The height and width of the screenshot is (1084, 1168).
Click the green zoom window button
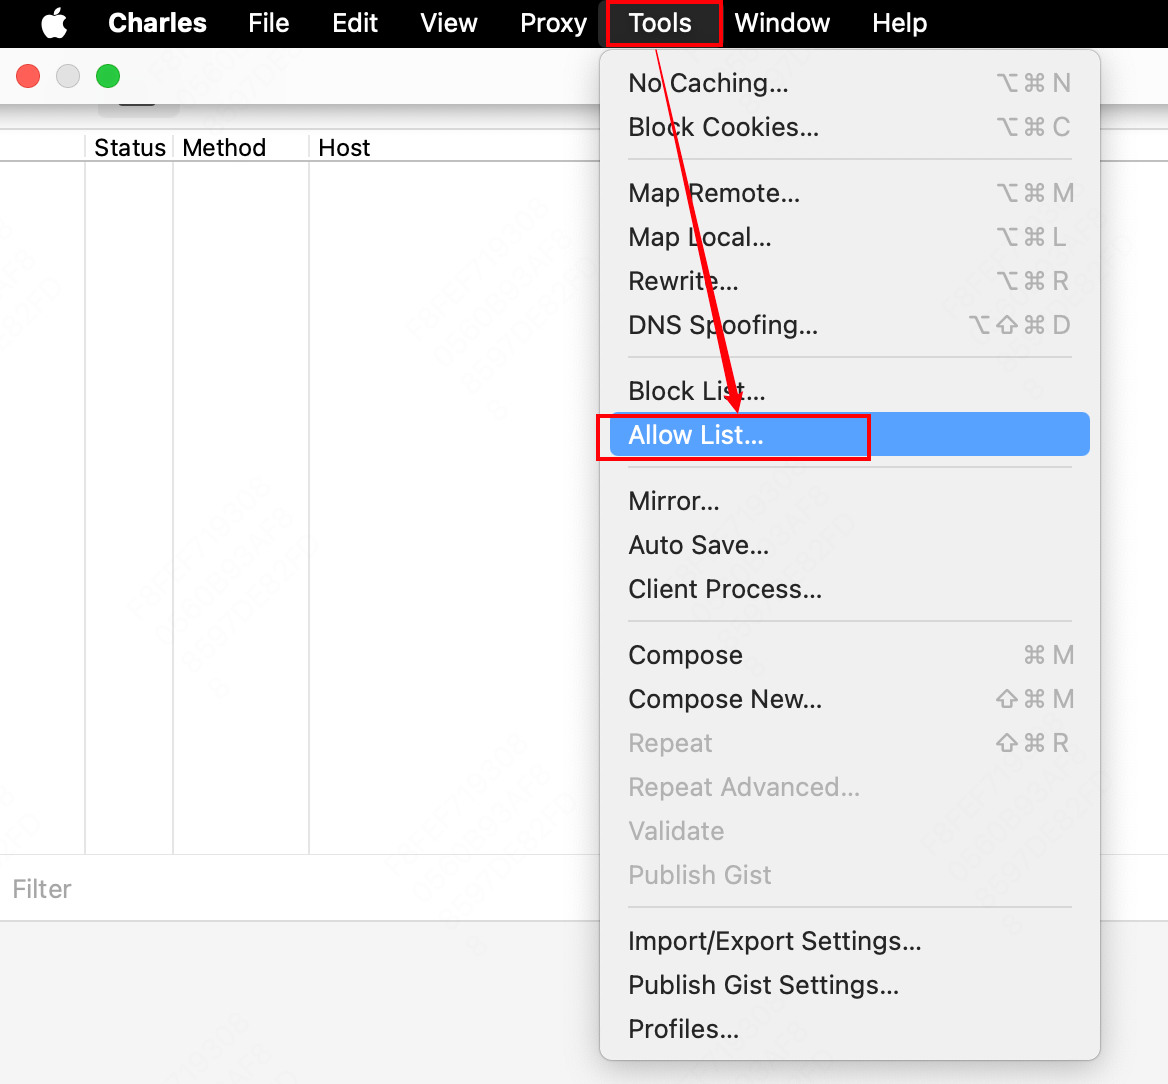pyautogui.click(x=108, y=76)
